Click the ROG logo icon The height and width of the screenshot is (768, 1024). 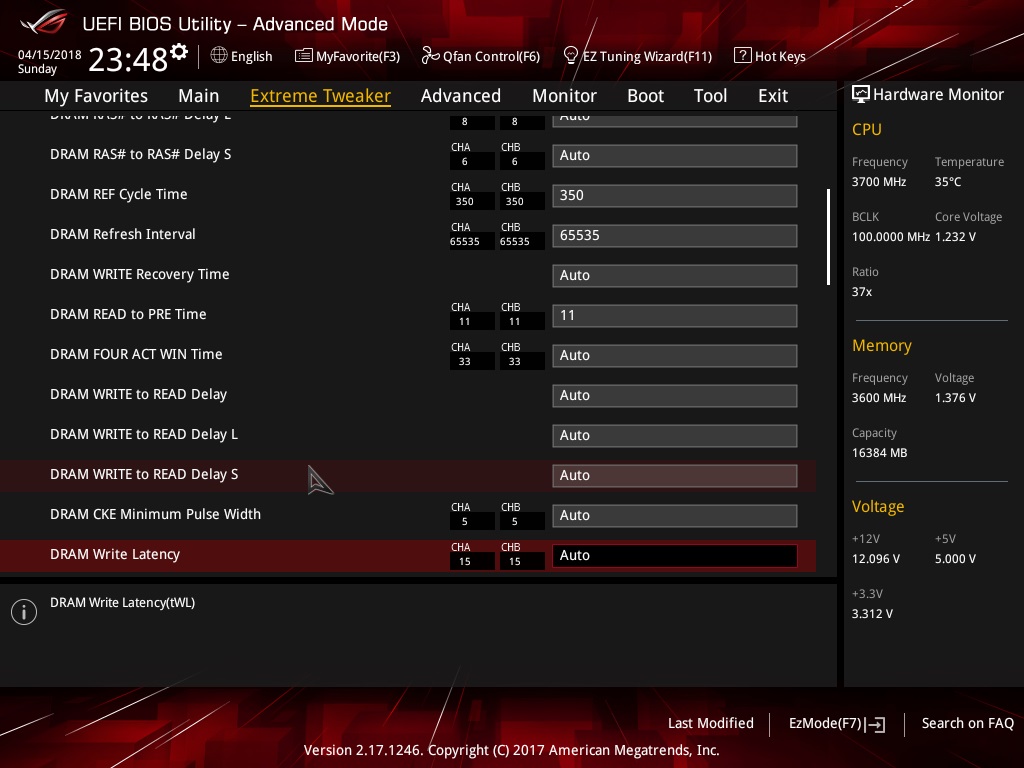[x=44, y=23]
